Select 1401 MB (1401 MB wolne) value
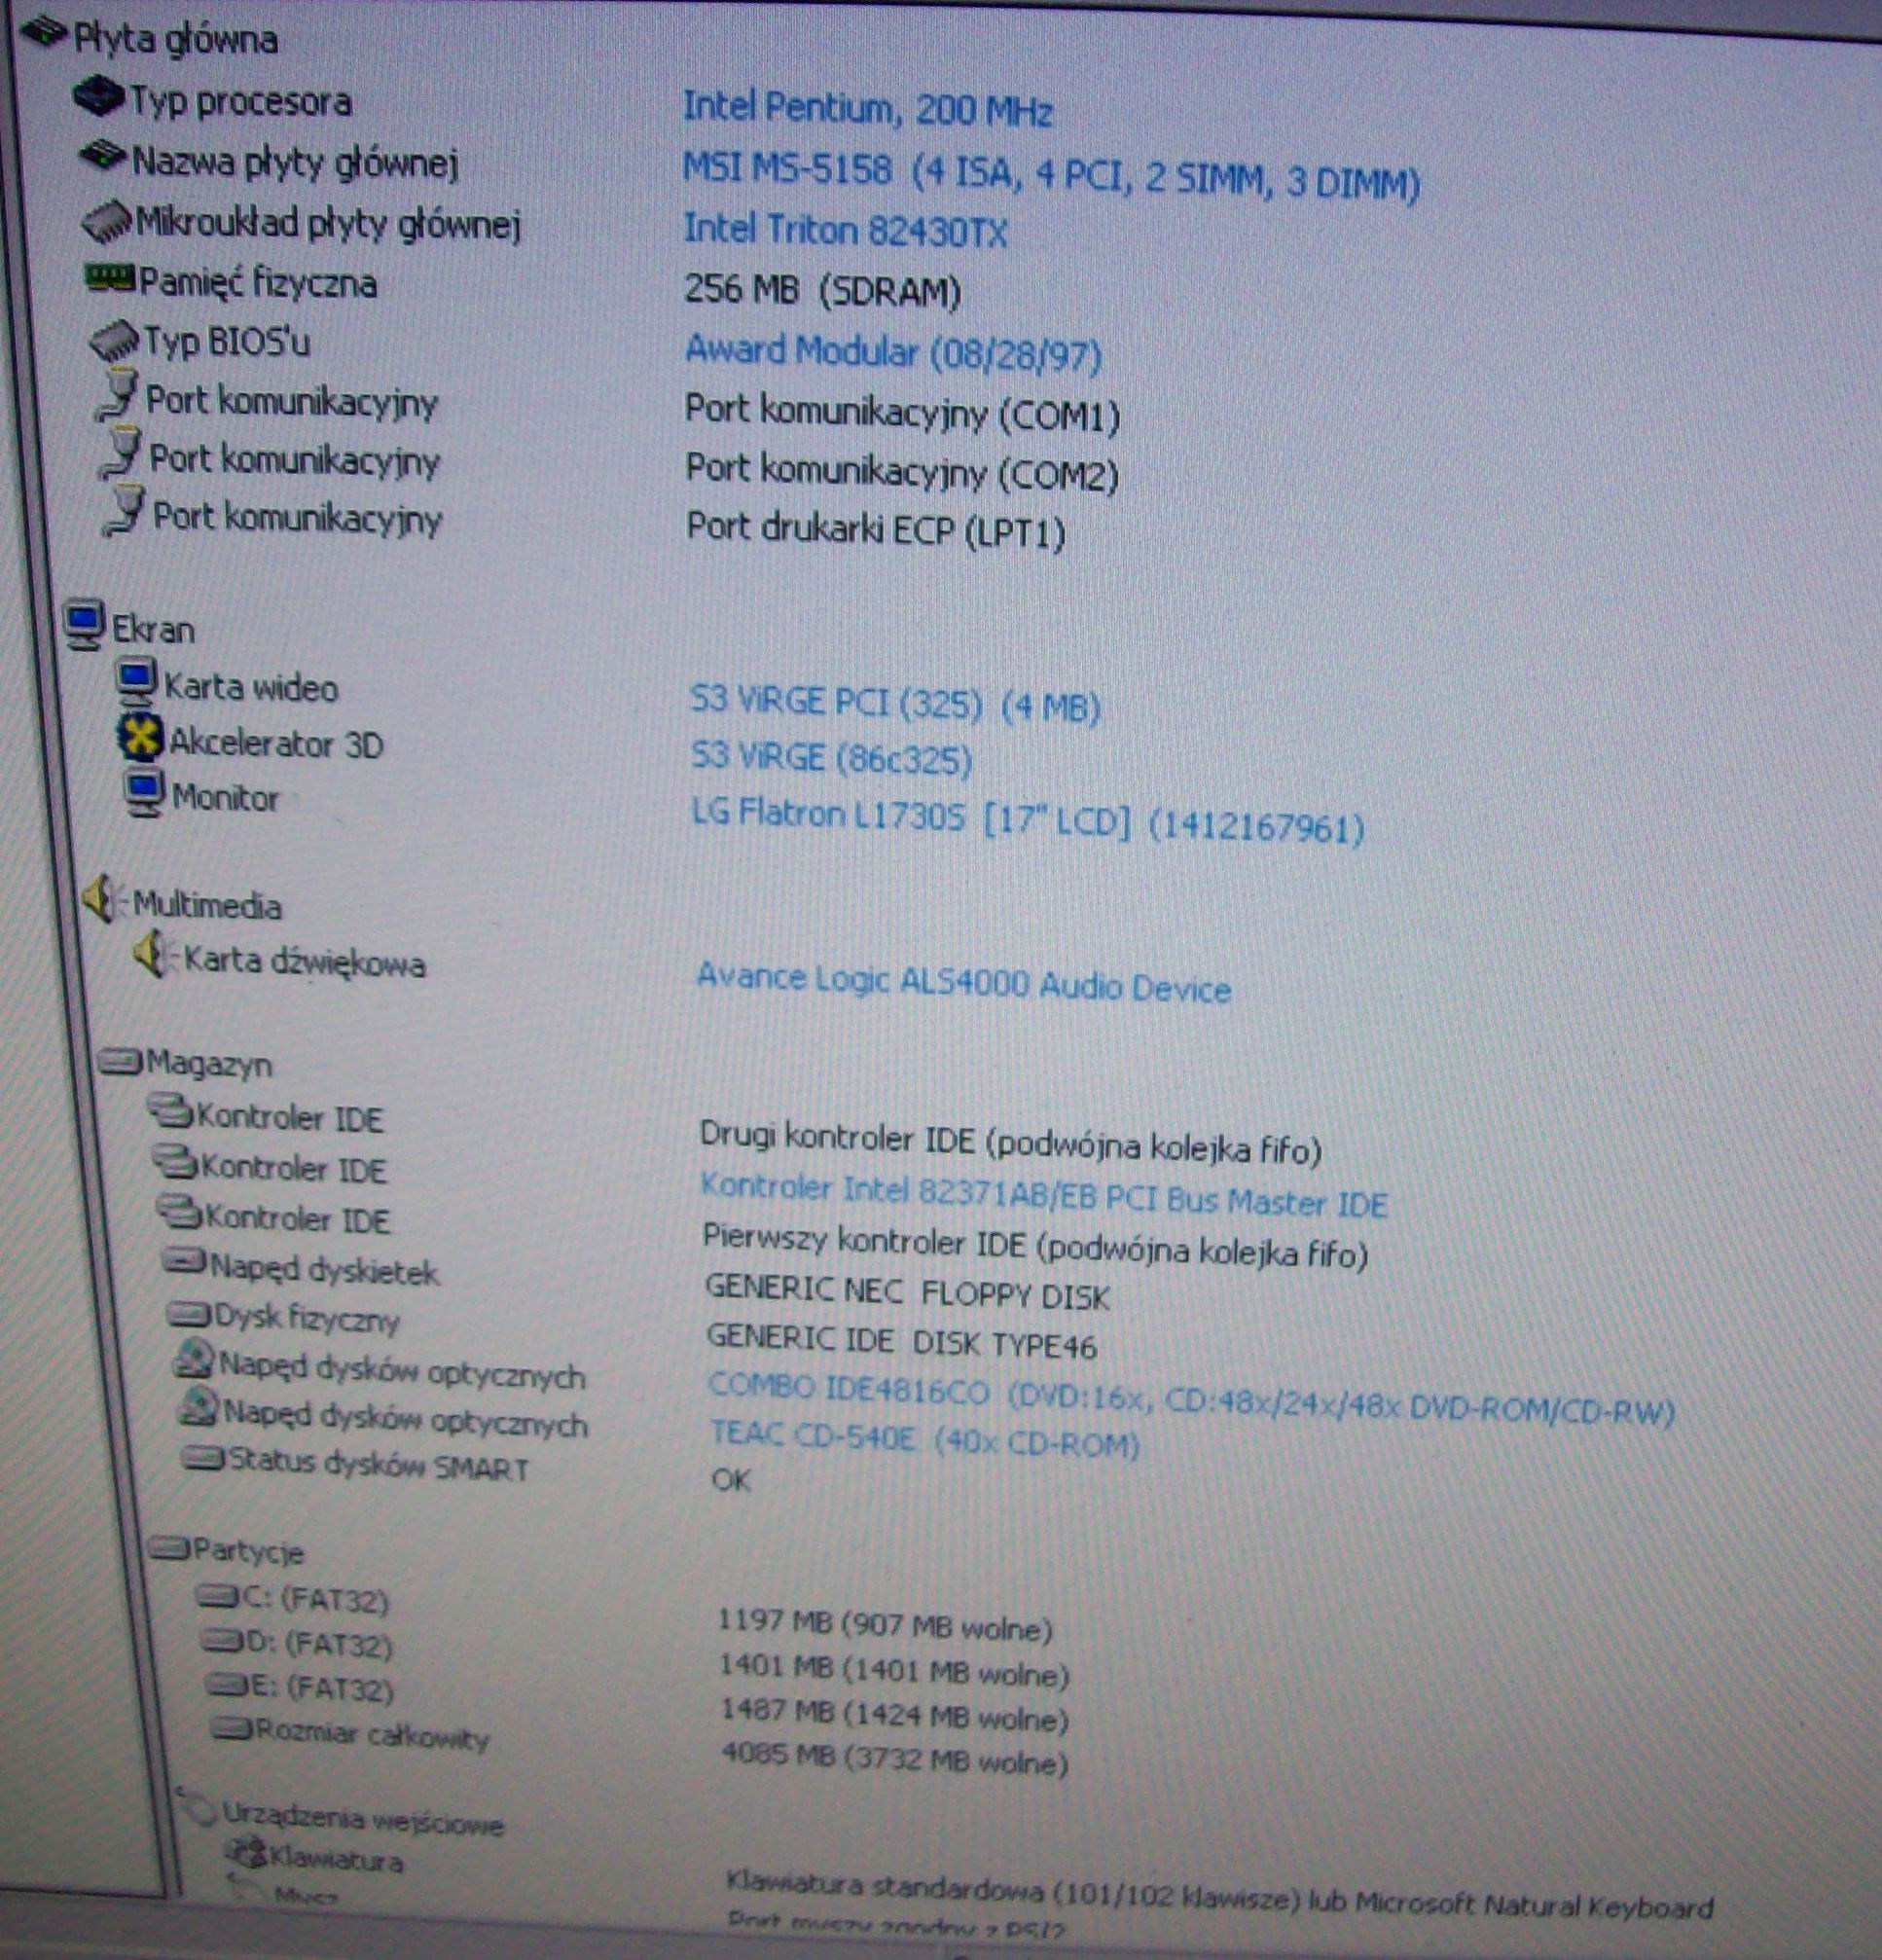Screen dimensions: 1882x1960 [894, 1670]
